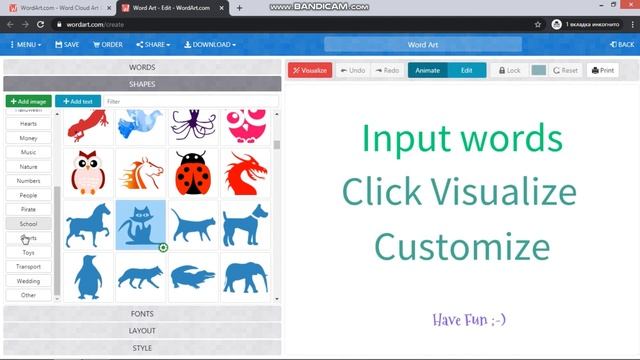This screenshot has height=360, width=640.
Task: Open the SHARE dropdown menu
Action: point(153,44)
